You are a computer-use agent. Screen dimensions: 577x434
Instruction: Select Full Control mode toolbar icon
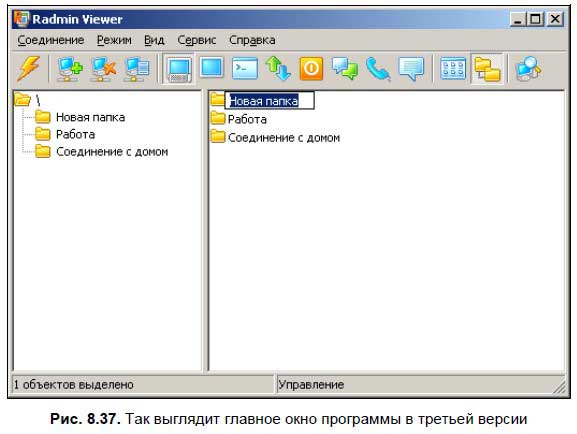179,69
